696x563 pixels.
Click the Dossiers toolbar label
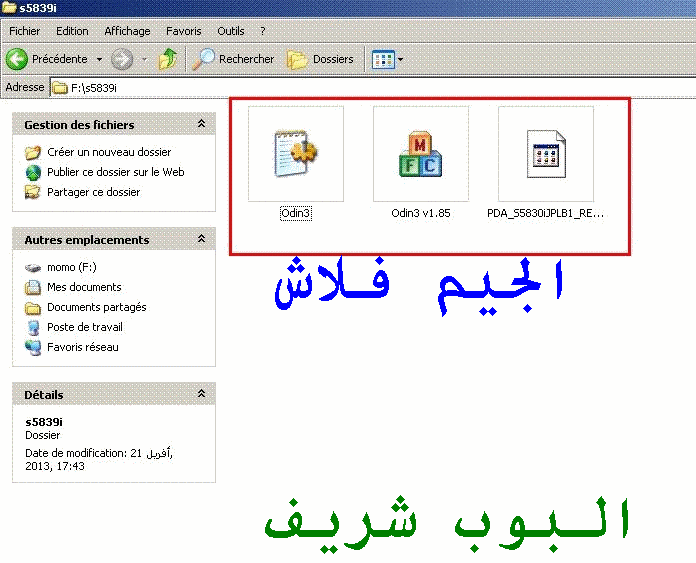pos(333,59)
